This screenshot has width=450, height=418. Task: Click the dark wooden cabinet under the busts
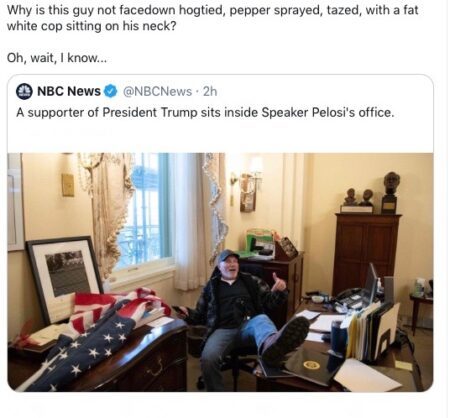pyautogui.click(x=368, y=252)
